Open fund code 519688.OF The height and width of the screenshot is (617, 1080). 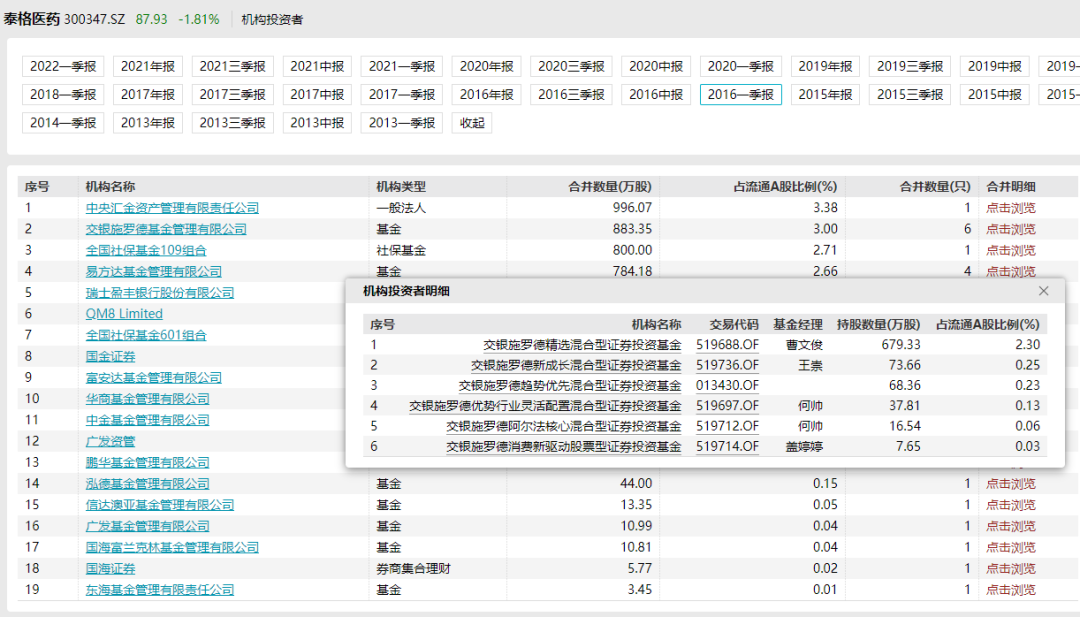pyautogui.click(x=727, y=345)
